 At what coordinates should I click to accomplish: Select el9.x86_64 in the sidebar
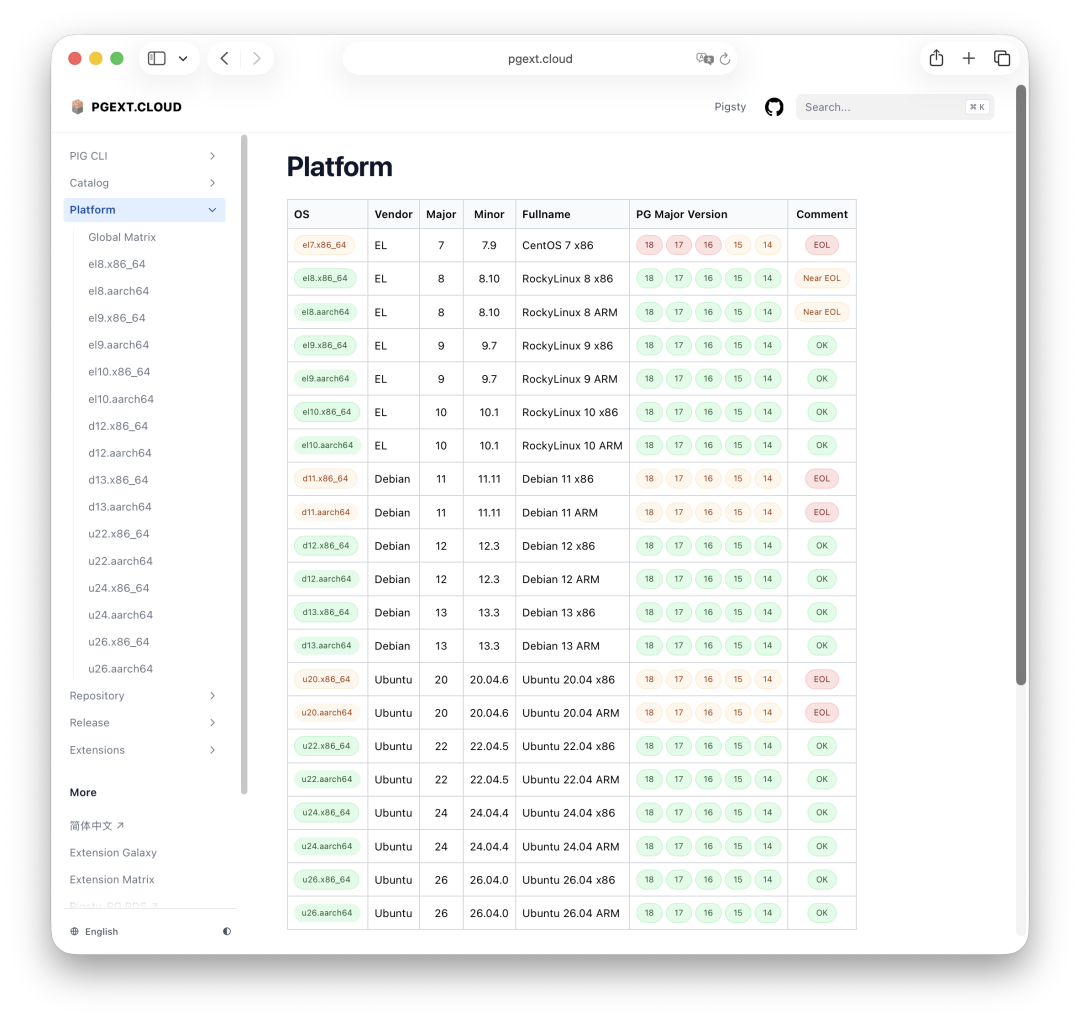point(116,318)
